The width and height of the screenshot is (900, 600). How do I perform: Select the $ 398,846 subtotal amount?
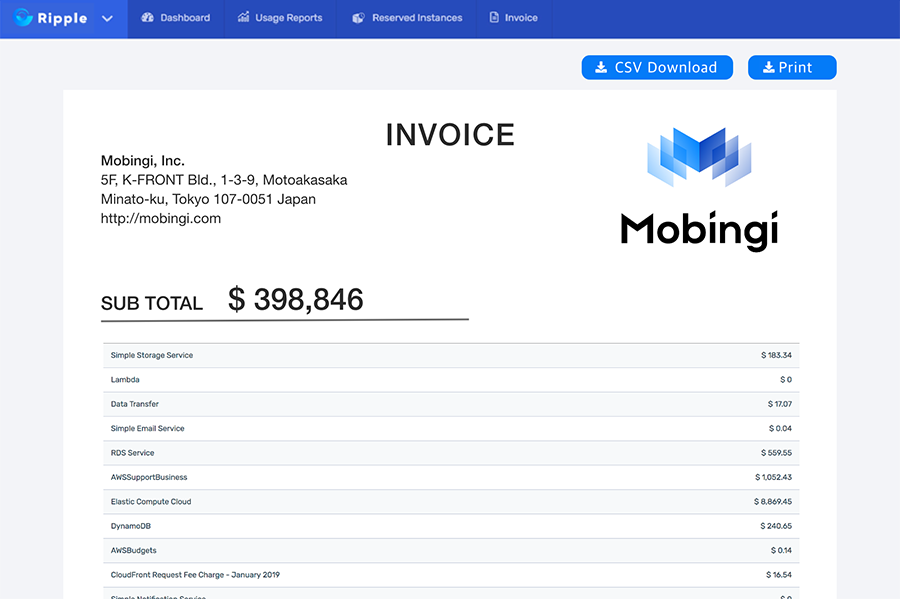[x=296, y=300]
